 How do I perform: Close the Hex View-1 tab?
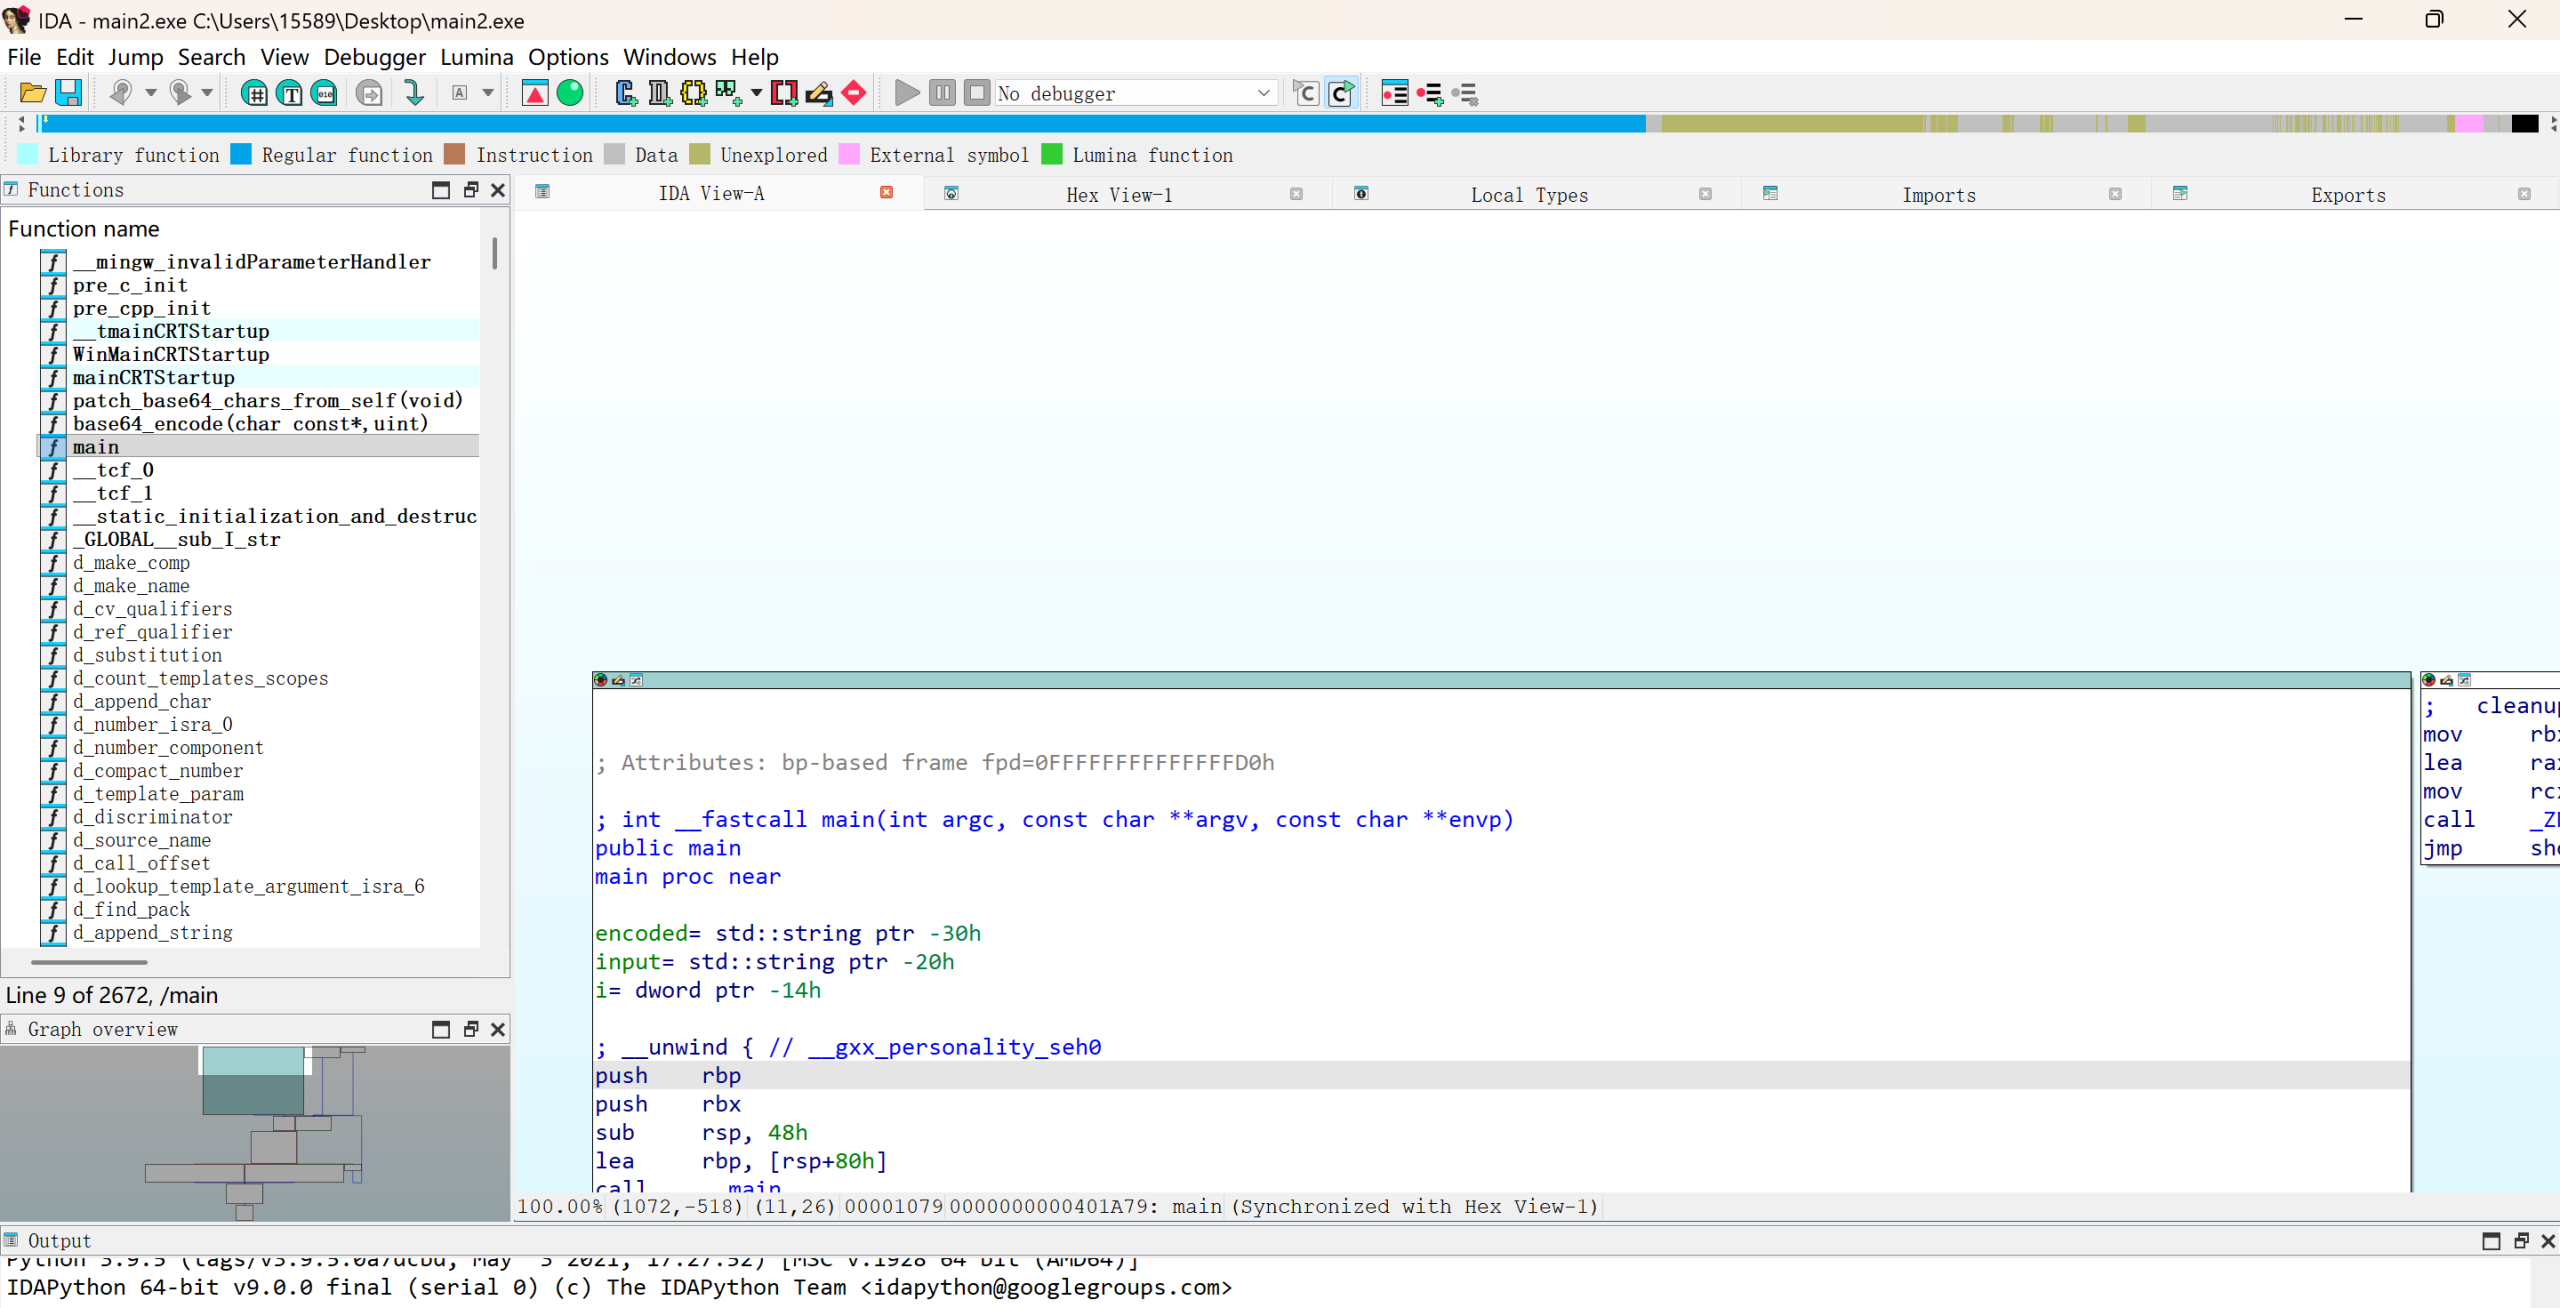tap(1296, 194)
